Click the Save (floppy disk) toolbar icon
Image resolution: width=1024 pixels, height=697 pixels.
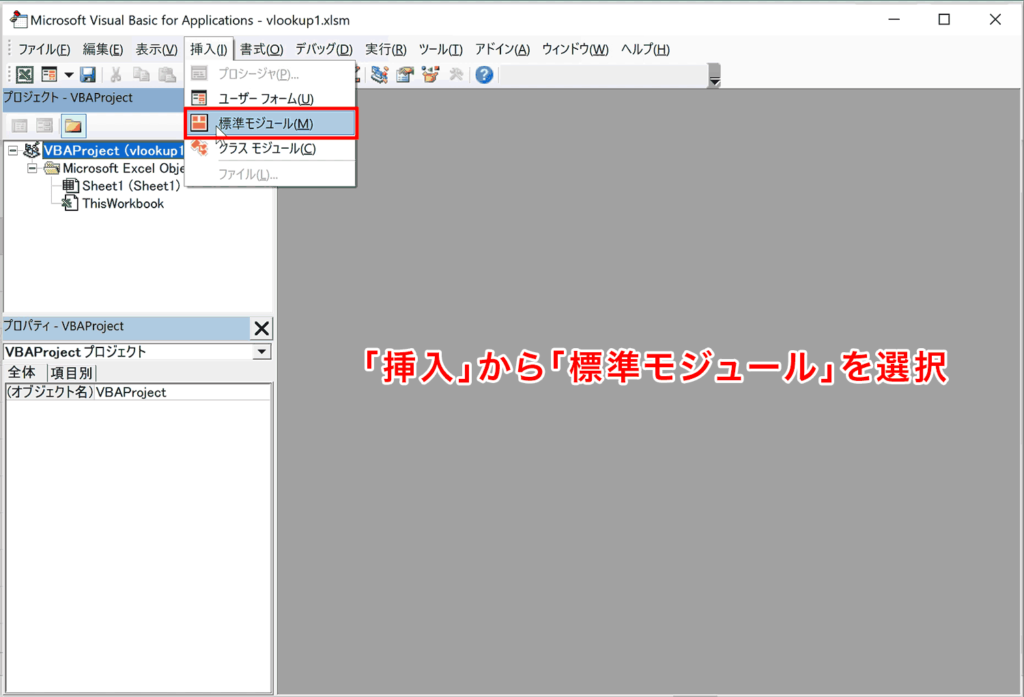pyautogui.click(x=88, y=74)
